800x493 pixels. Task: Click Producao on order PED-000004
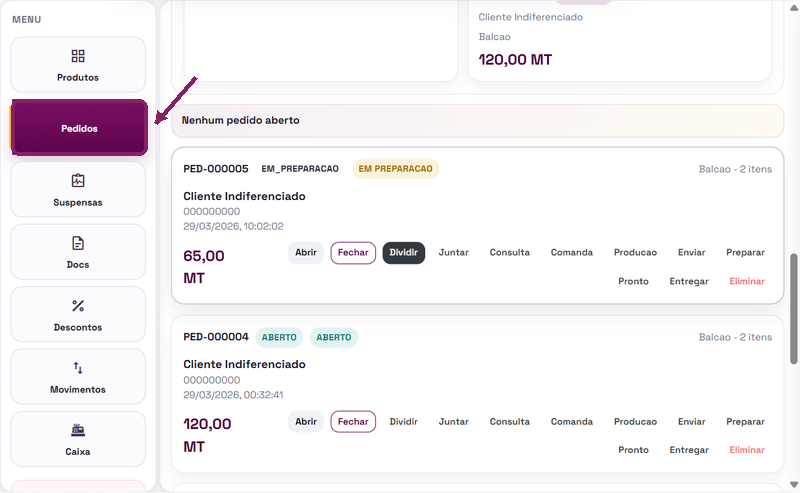635,422
